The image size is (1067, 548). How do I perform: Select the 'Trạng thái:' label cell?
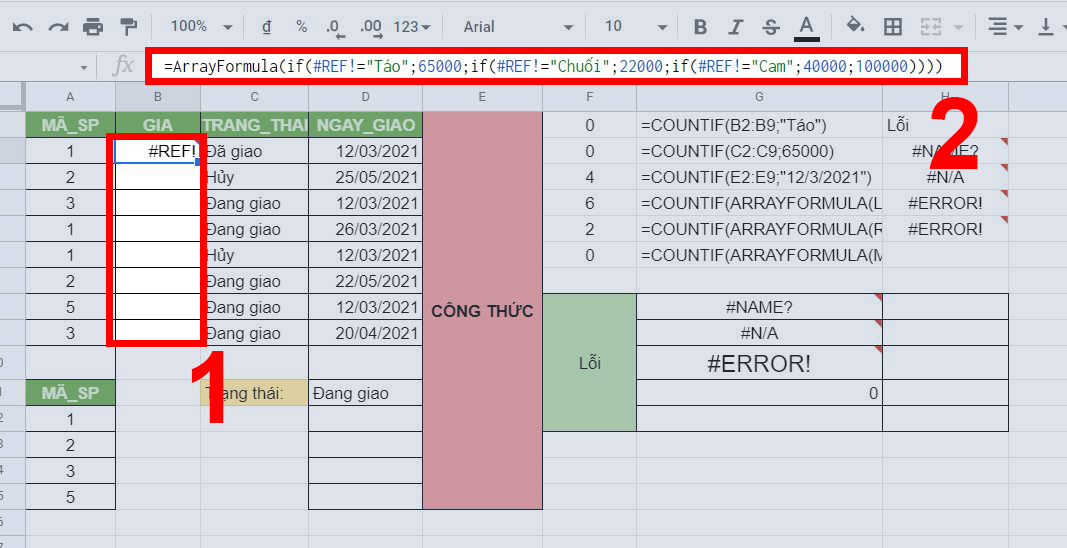pos(255,393)
